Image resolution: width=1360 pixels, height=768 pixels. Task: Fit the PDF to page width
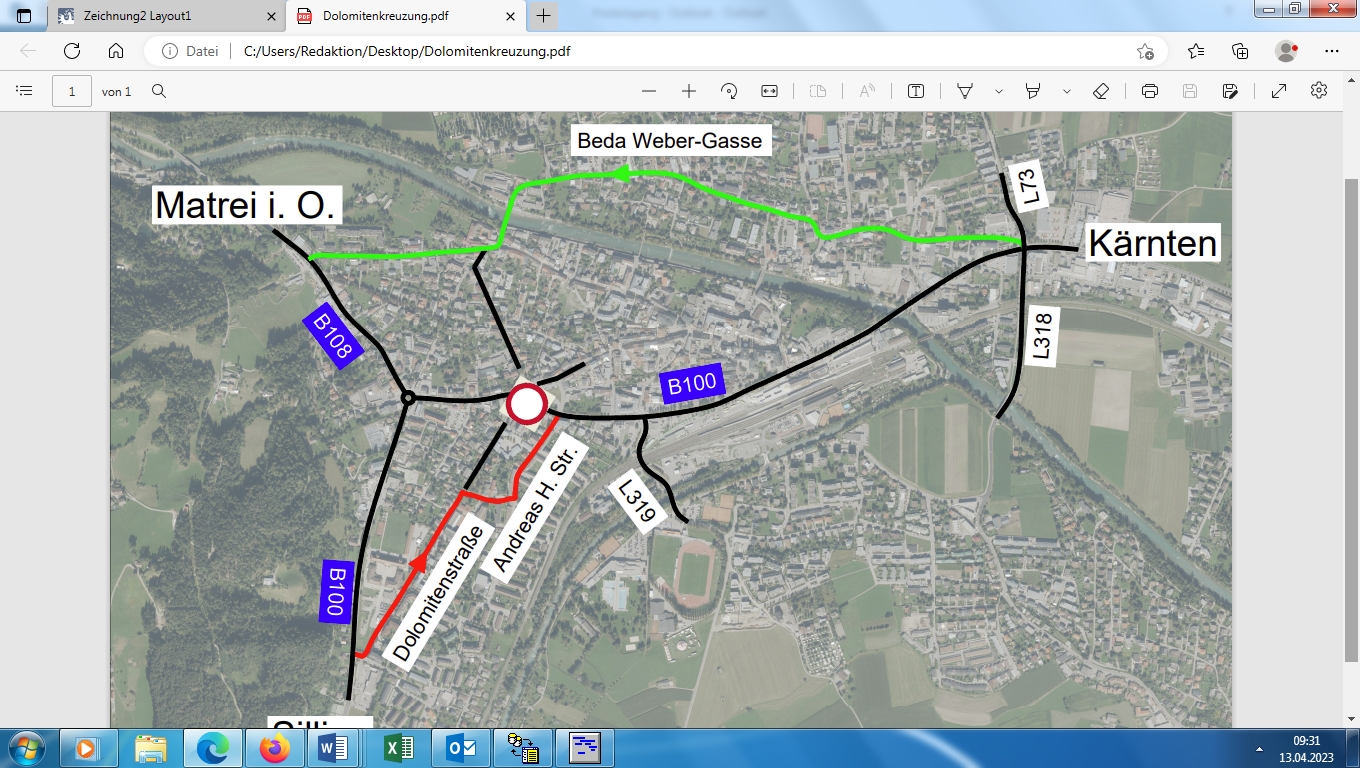pos(768,90)
